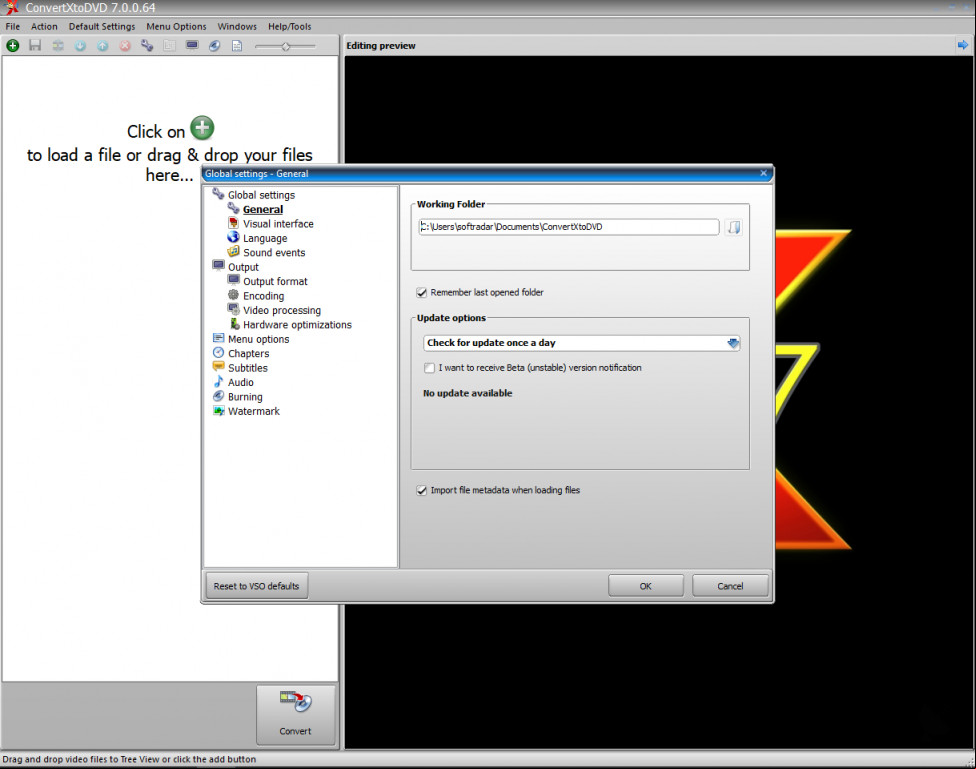The width and height of the screenshot is (976, 769).
Task: Select Chapters settings
Action: (x=248, y=353)
